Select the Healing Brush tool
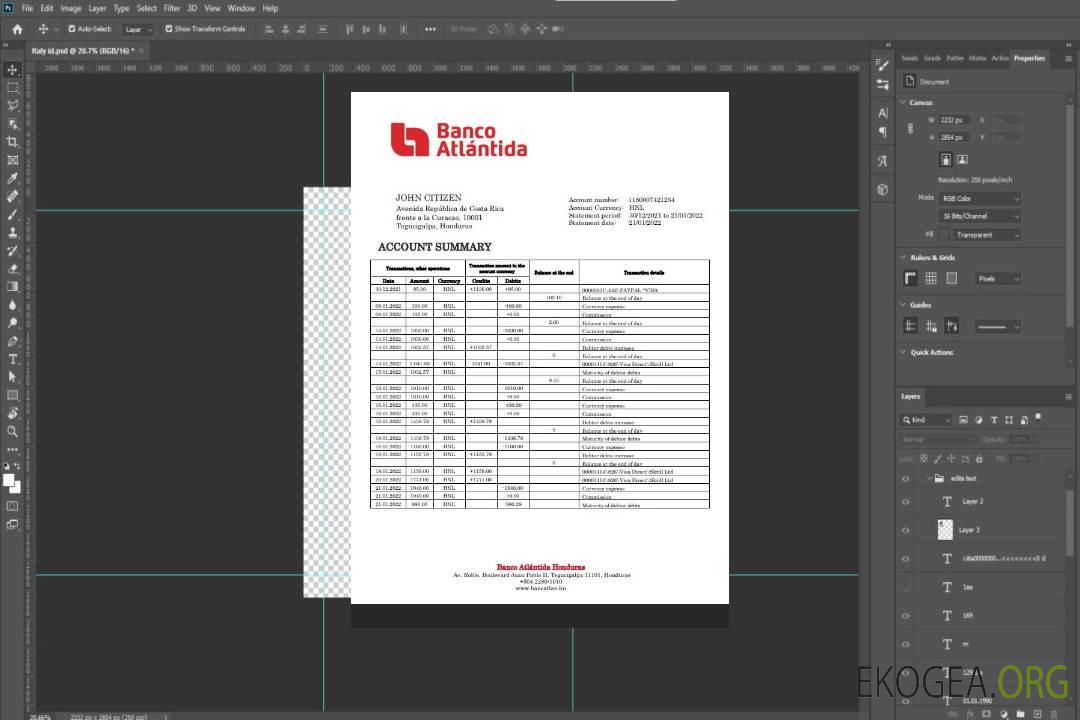The height and width of the screenshot is (720, 1080). [12, 196]
